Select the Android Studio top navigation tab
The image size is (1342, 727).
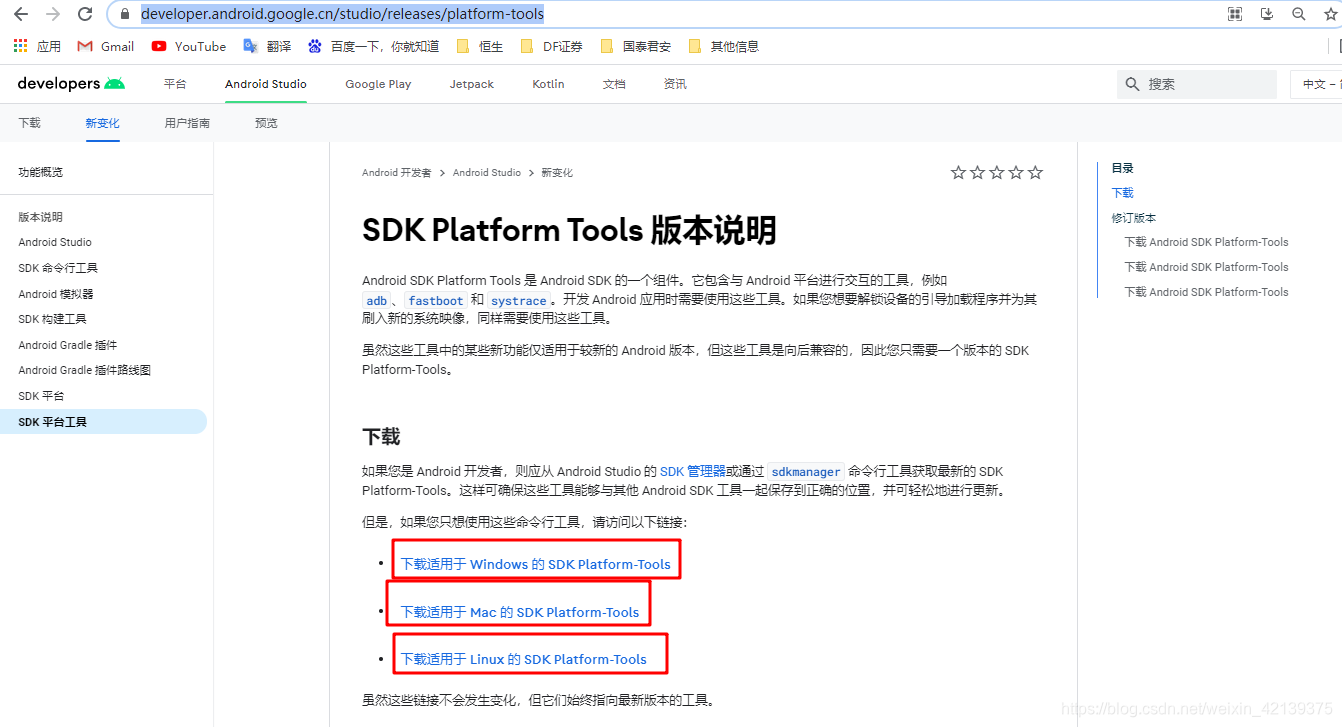(266, 84)
